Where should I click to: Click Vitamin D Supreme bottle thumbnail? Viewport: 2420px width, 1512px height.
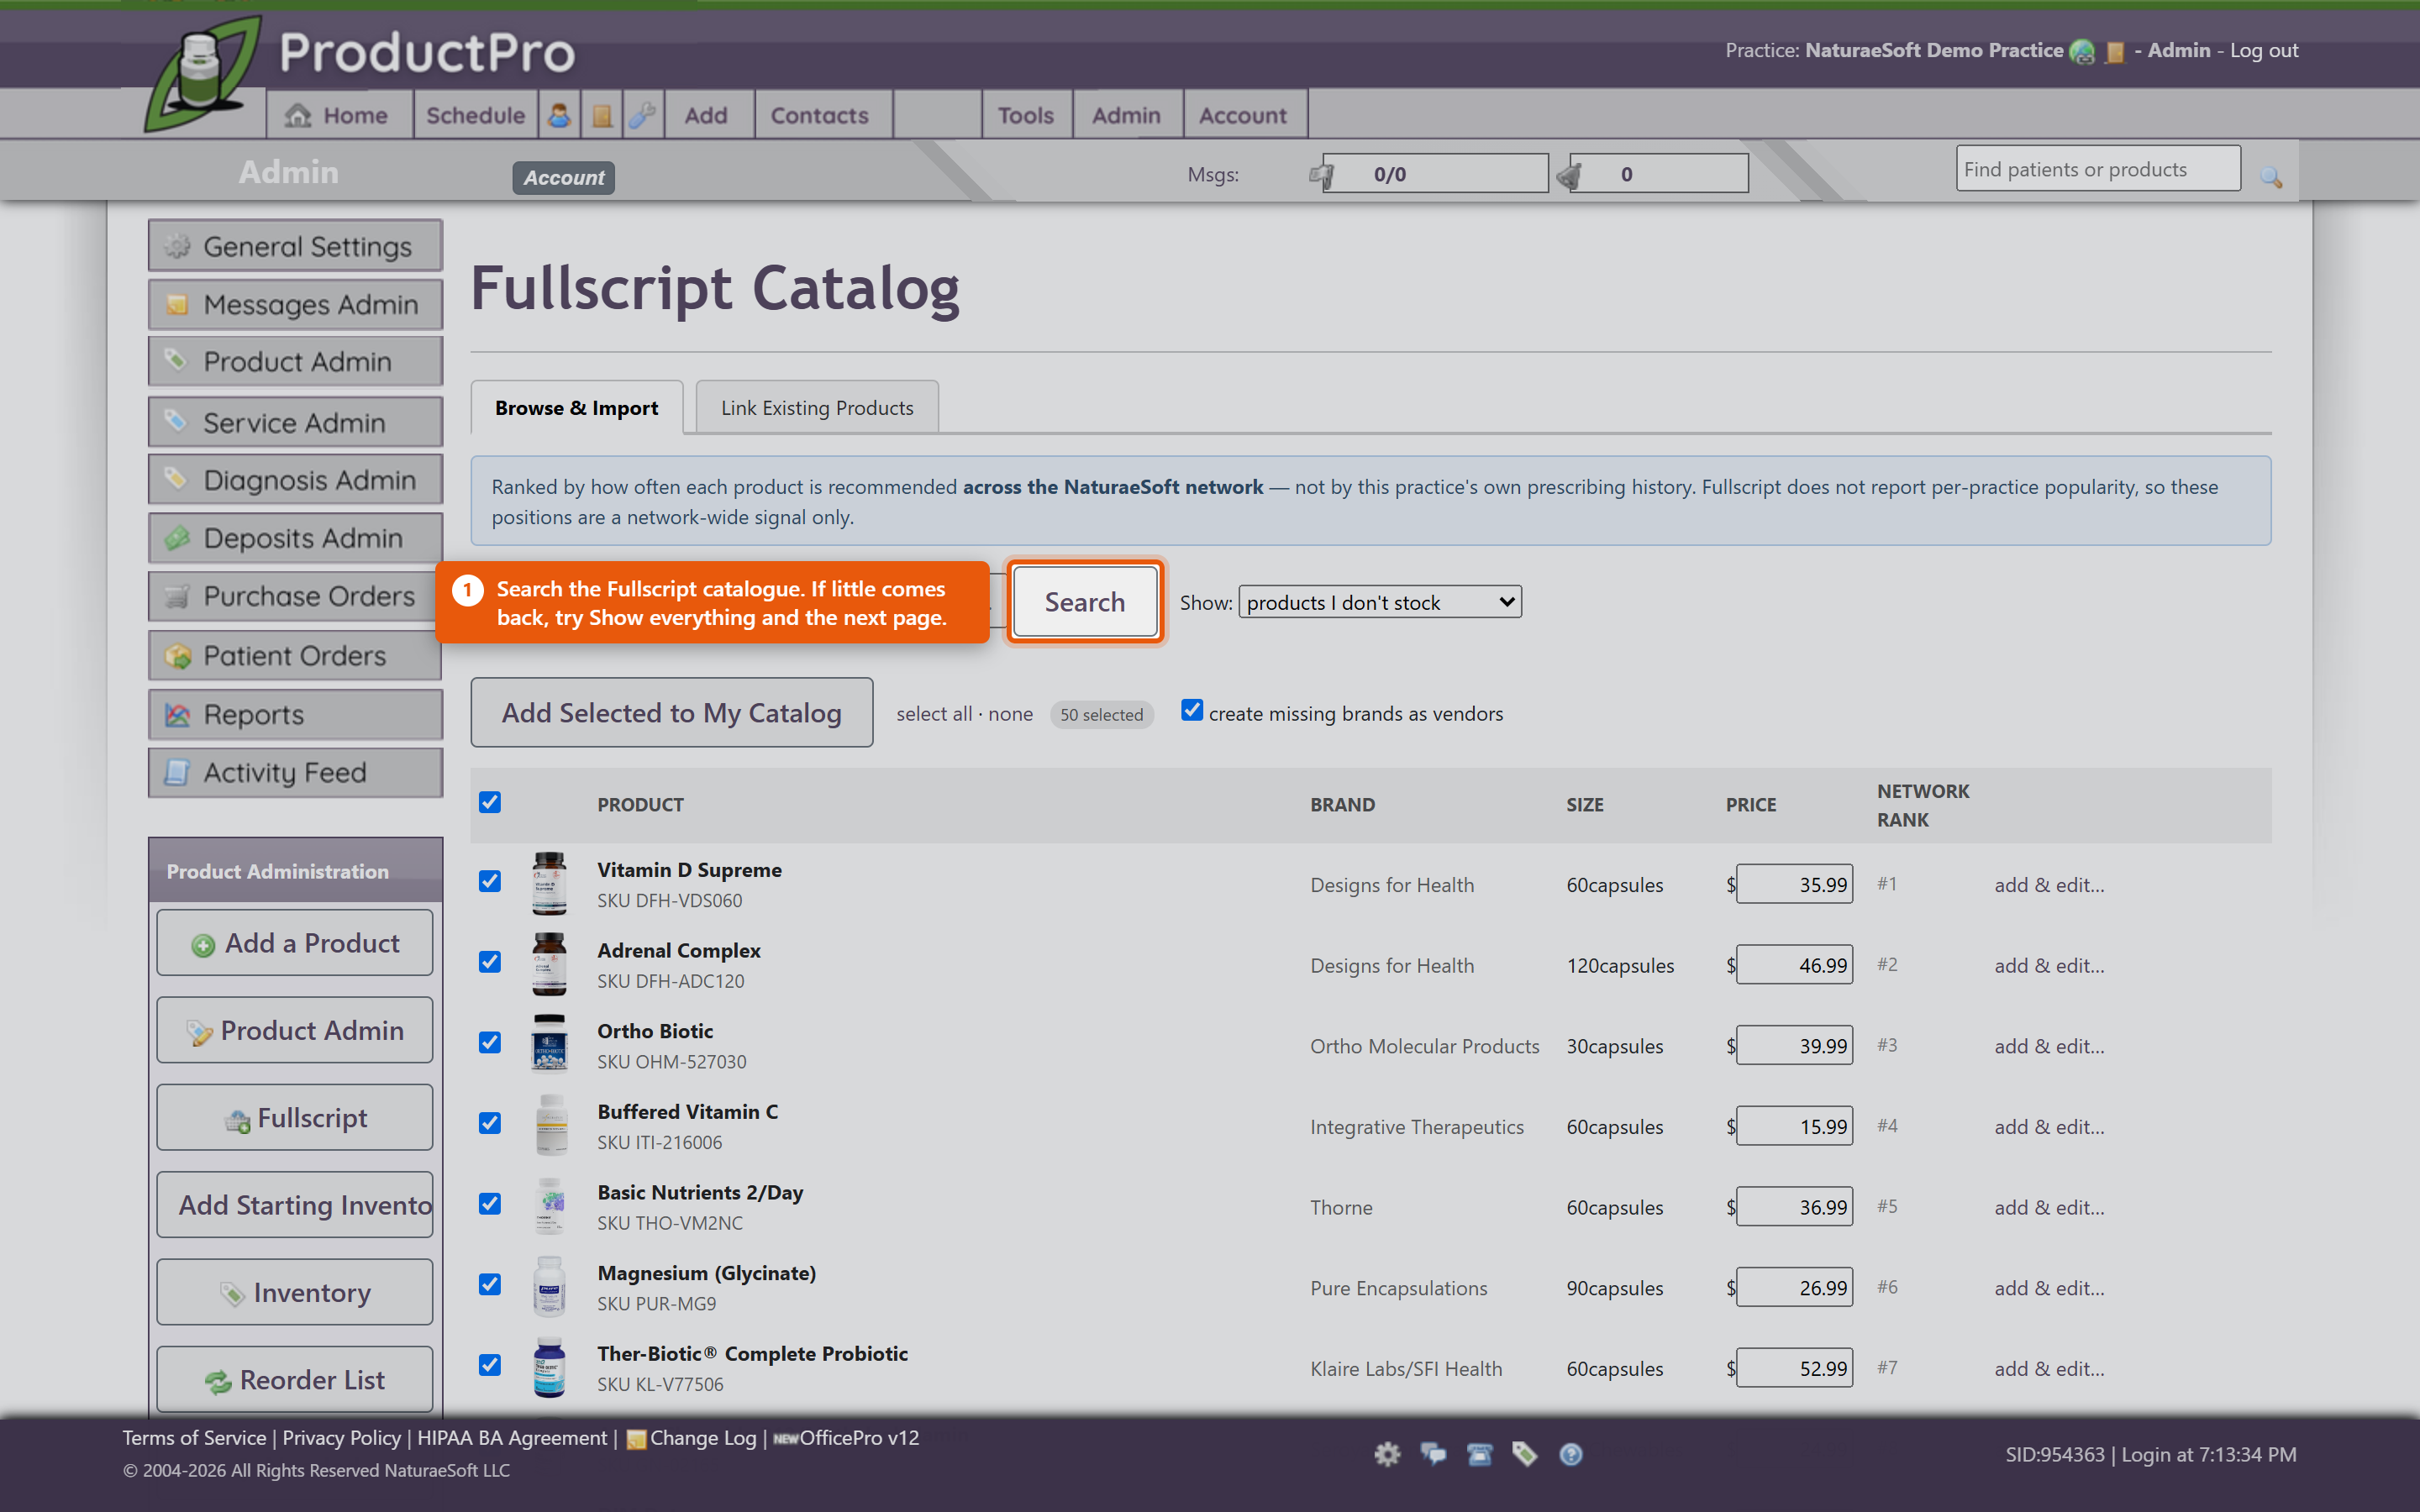(x=549, y=884)
